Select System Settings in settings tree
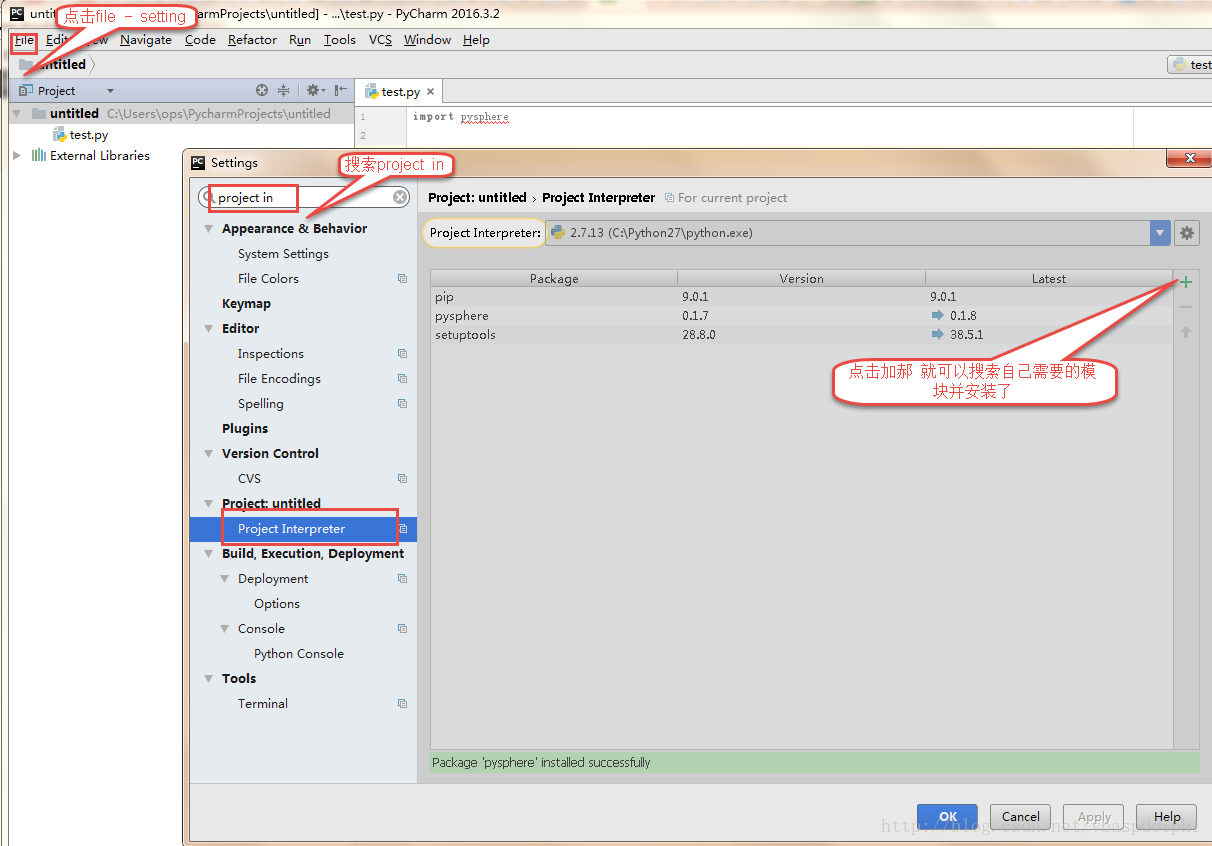1212x846 pixels. [283, 254]
